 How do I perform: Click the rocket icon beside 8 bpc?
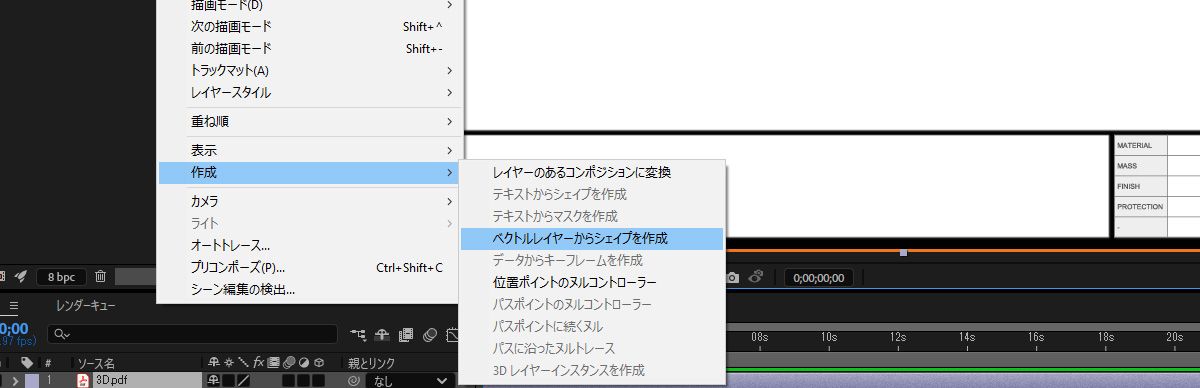(x=21, y=276)
